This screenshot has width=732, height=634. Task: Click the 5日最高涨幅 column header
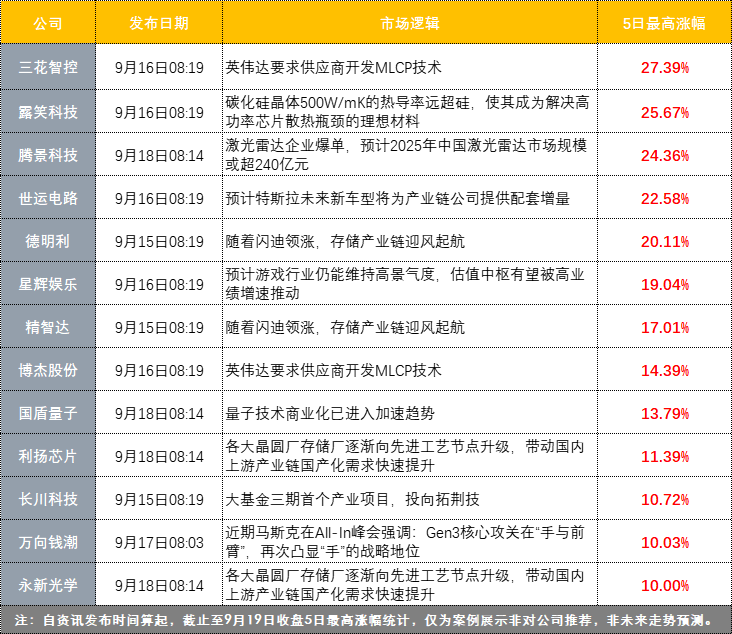pos(664,23)
